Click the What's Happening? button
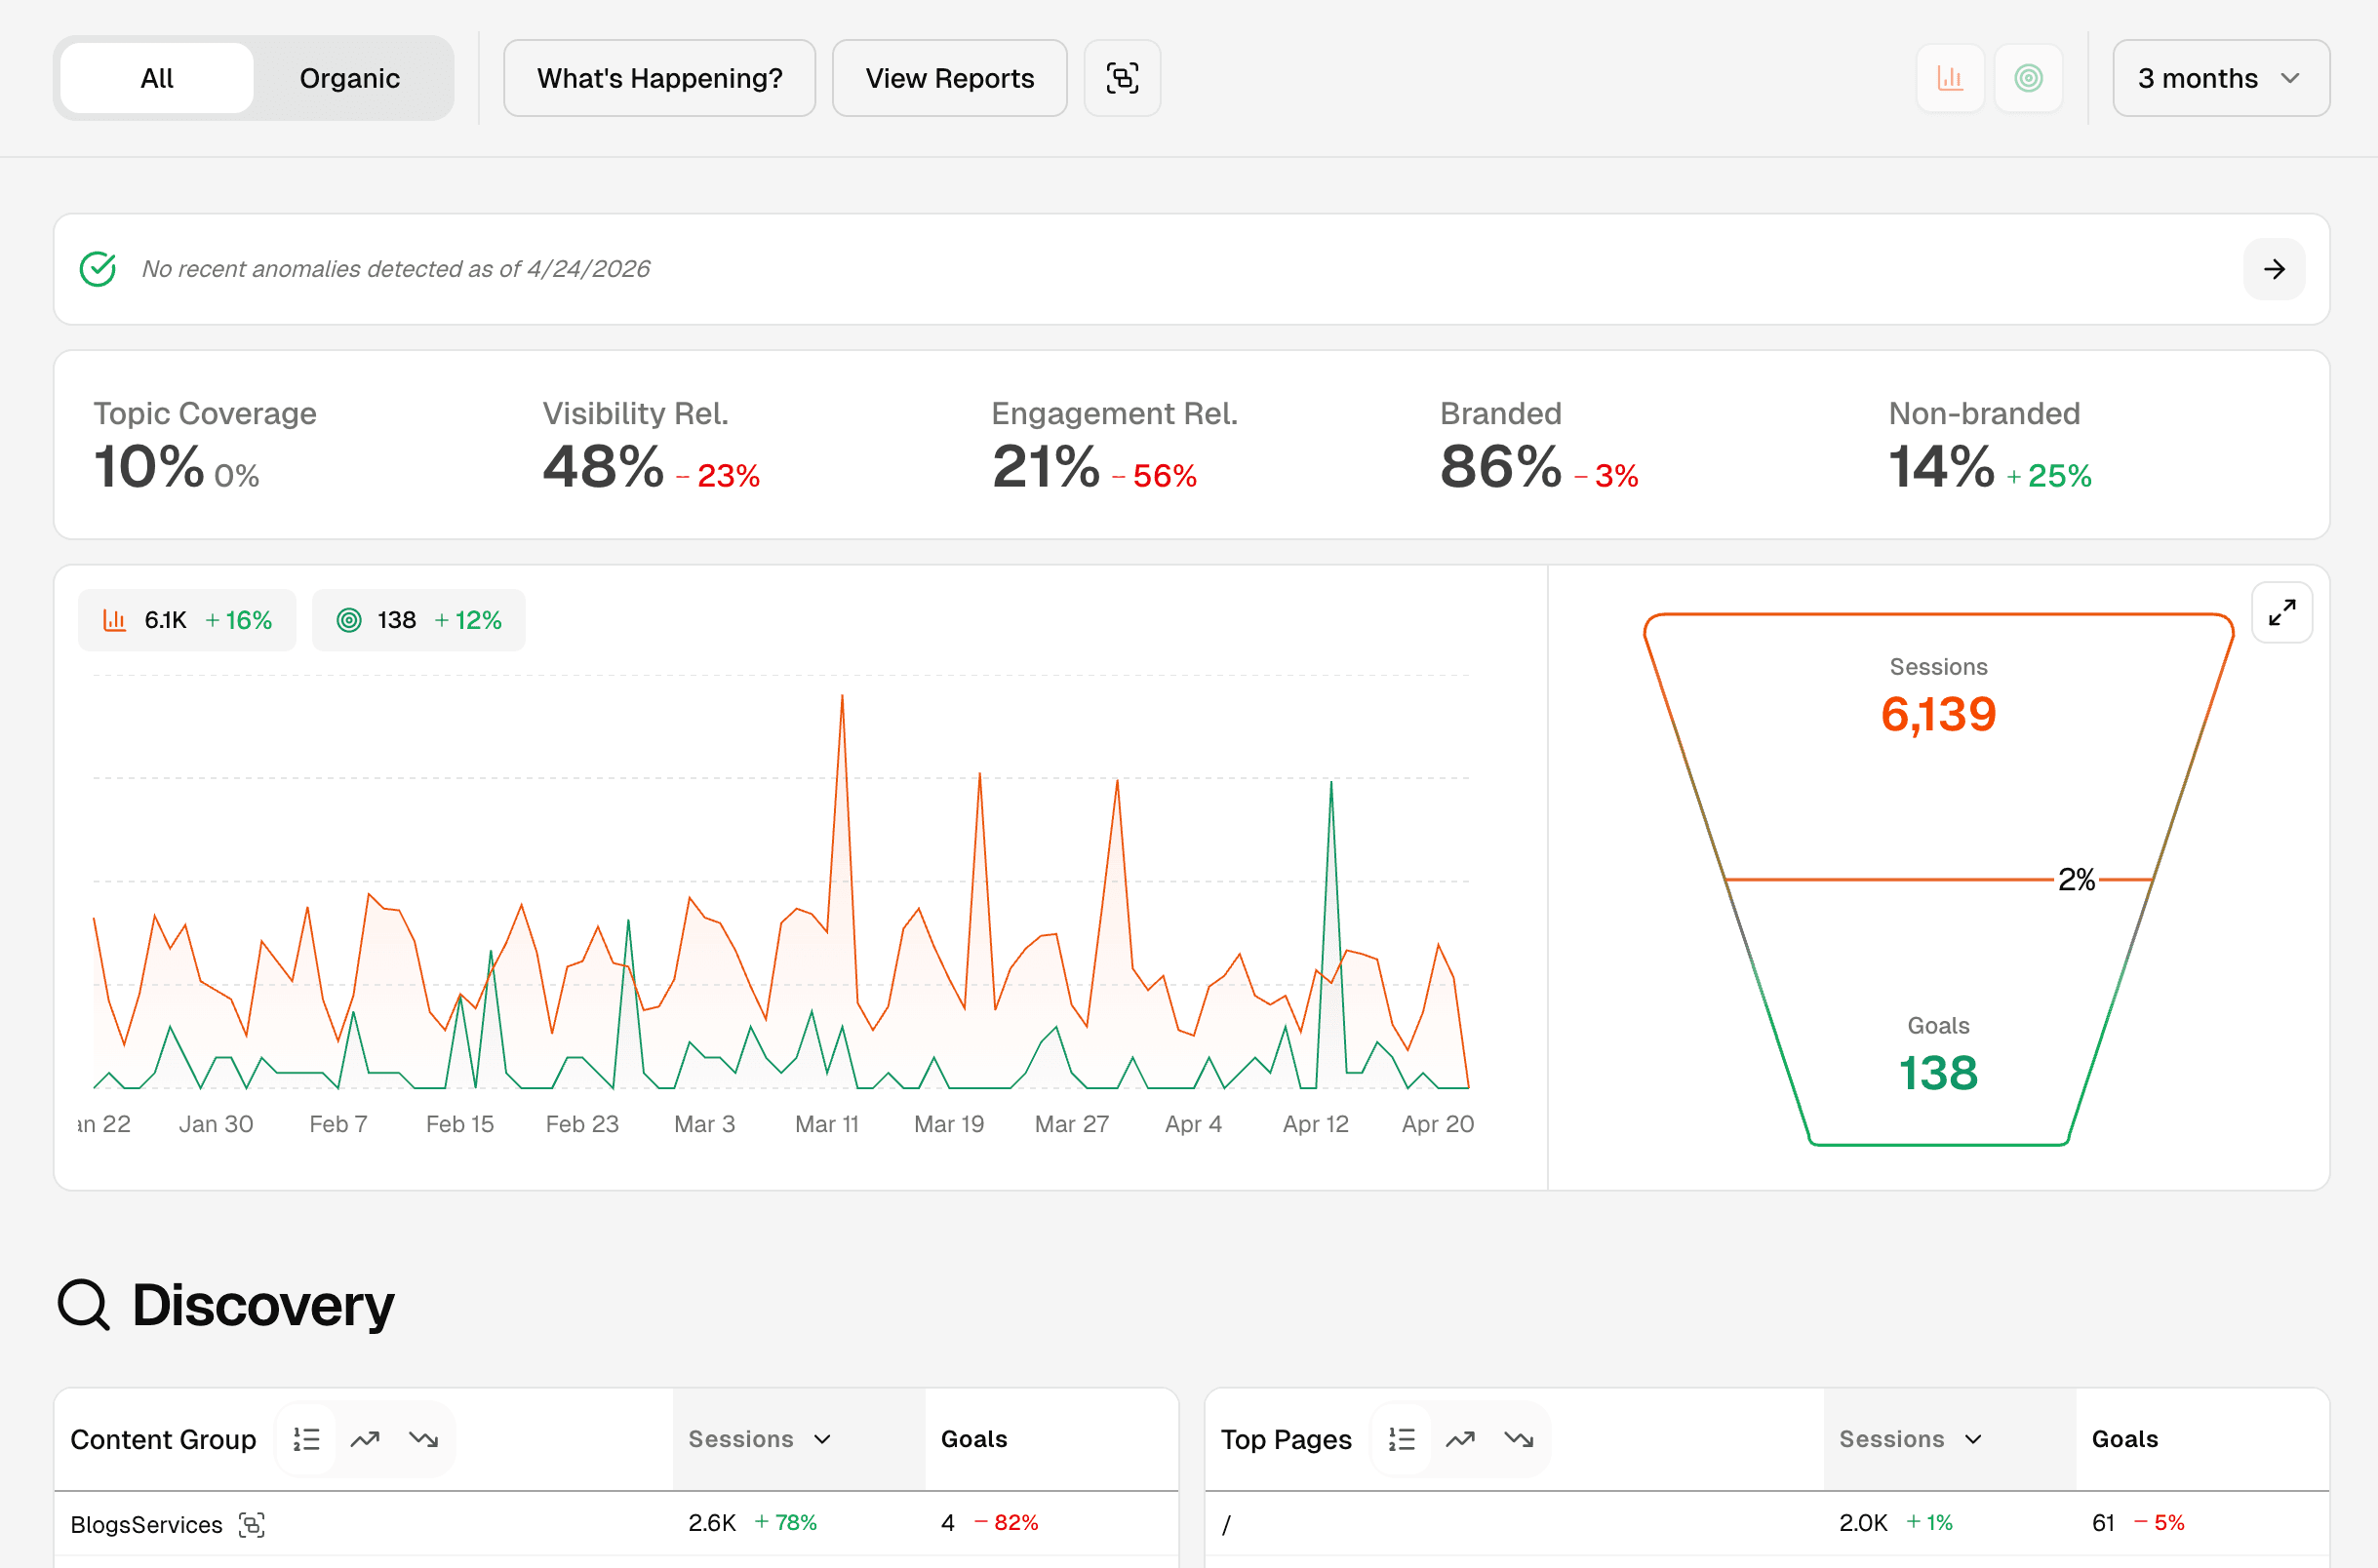 coord(659,77)
